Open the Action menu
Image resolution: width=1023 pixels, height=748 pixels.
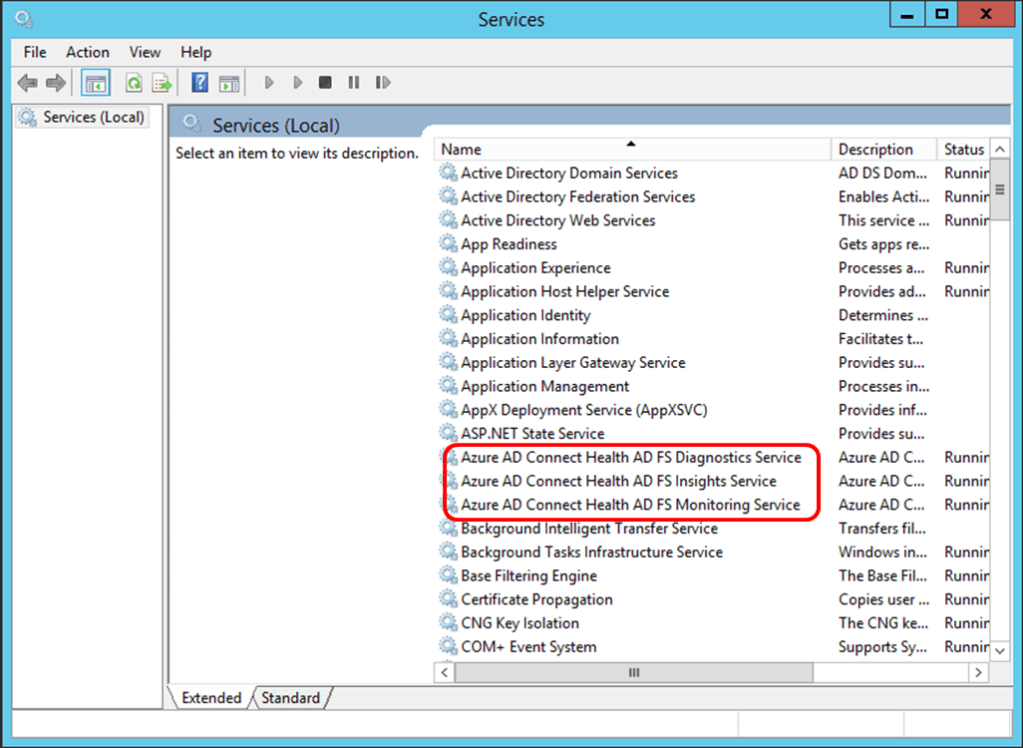click(x=87, y=52)
